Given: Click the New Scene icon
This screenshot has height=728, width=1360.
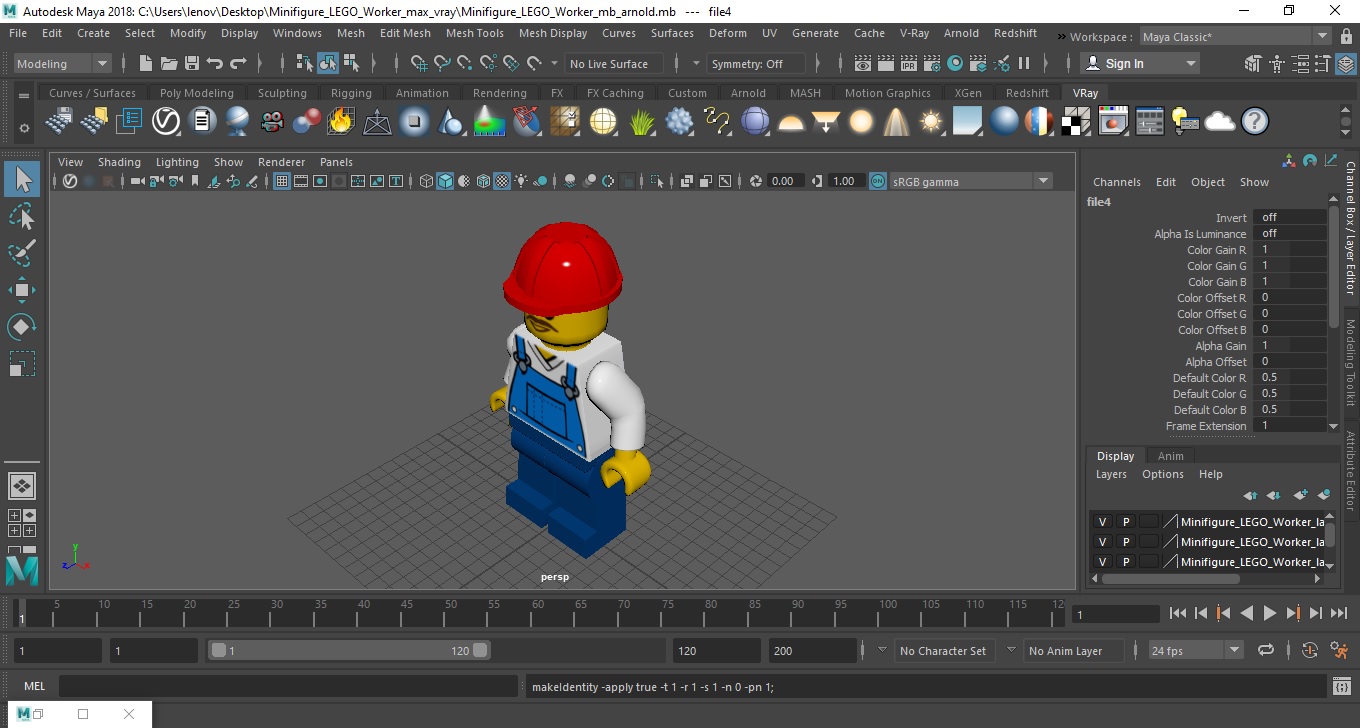Looking at the screenshot, I should [x=146, y=64].
